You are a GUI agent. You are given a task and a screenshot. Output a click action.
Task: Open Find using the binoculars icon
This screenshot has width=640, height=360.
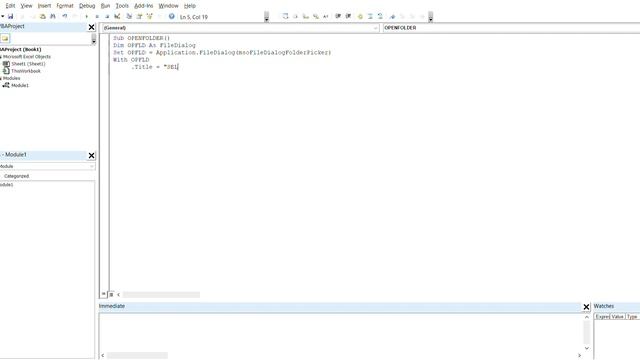coord(53,16)
